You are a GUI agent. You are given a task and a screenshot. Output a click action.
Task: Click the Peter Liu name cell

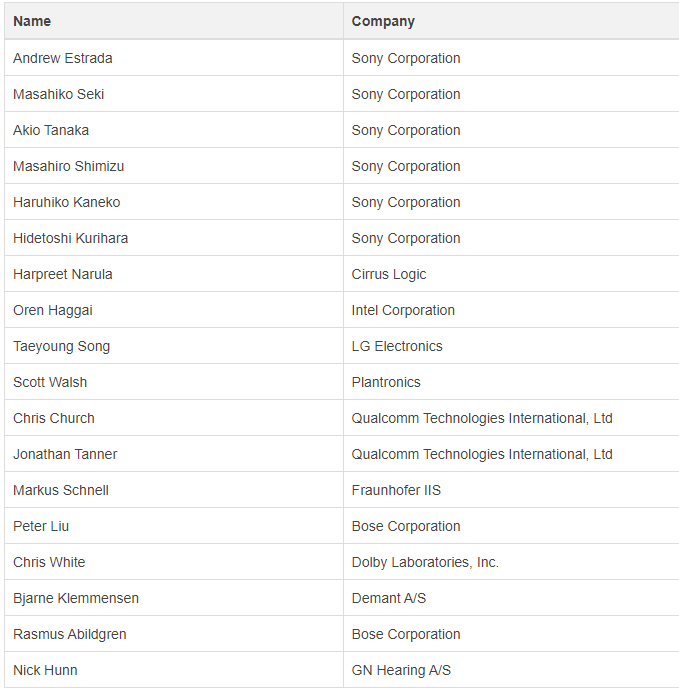[x=41, y=526]
